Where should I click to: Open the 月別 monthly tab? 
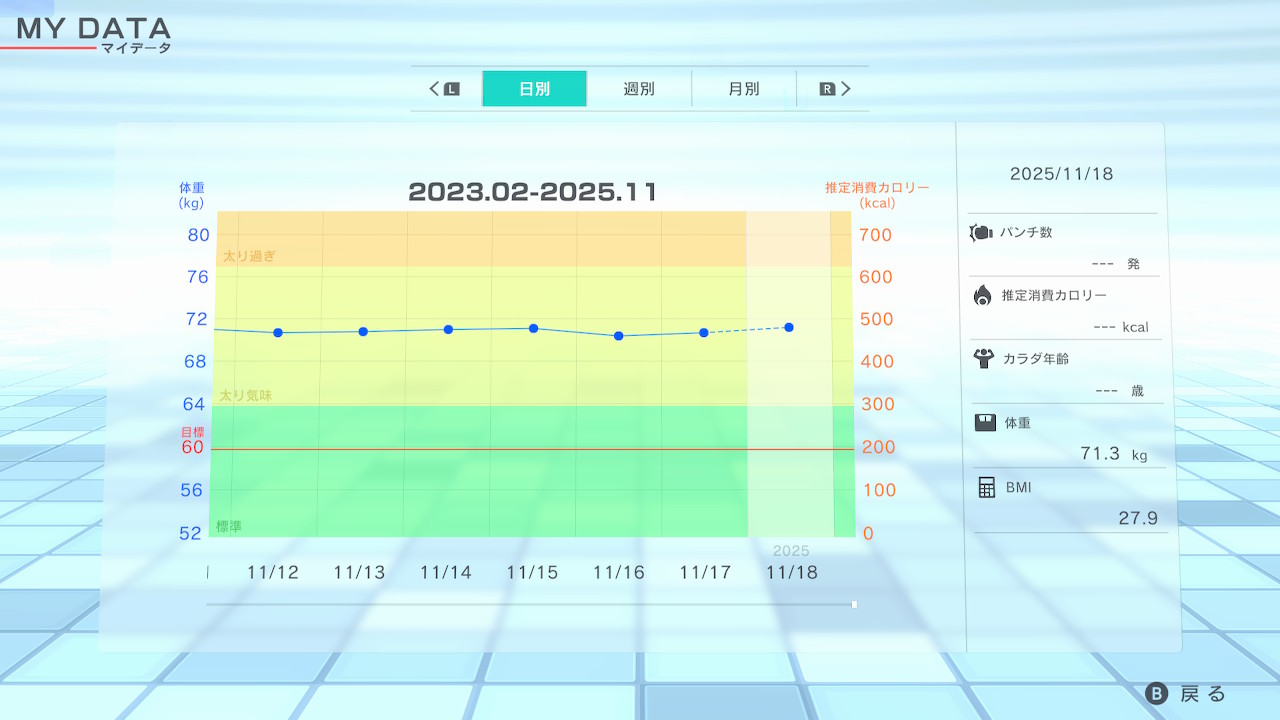point(743,89)
